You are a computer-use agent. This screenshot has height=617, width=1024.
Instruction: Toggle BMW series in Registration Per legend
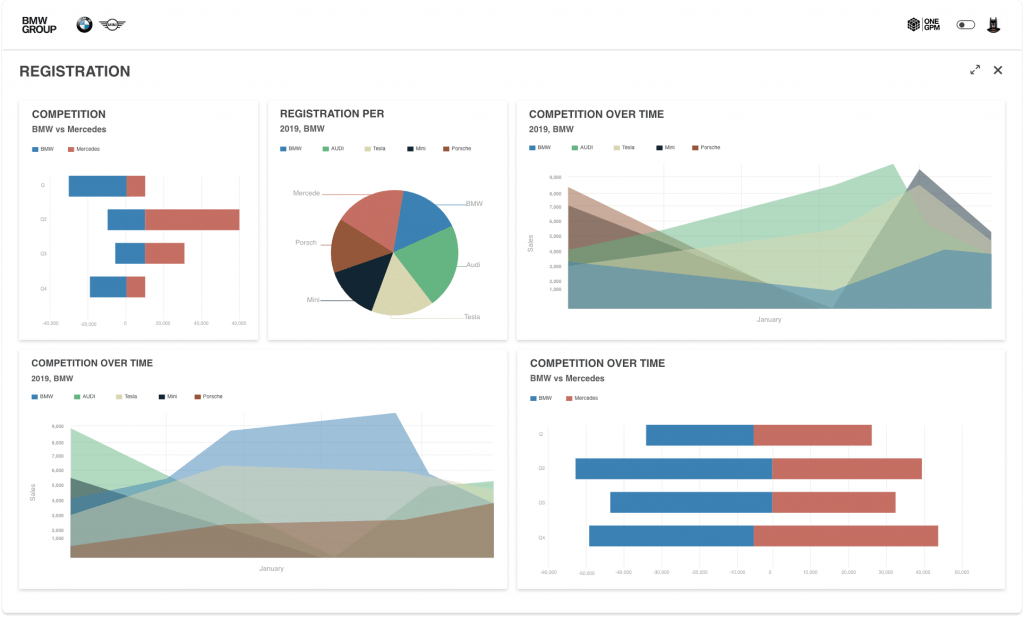pyautogui.click(x=291, y=149)
